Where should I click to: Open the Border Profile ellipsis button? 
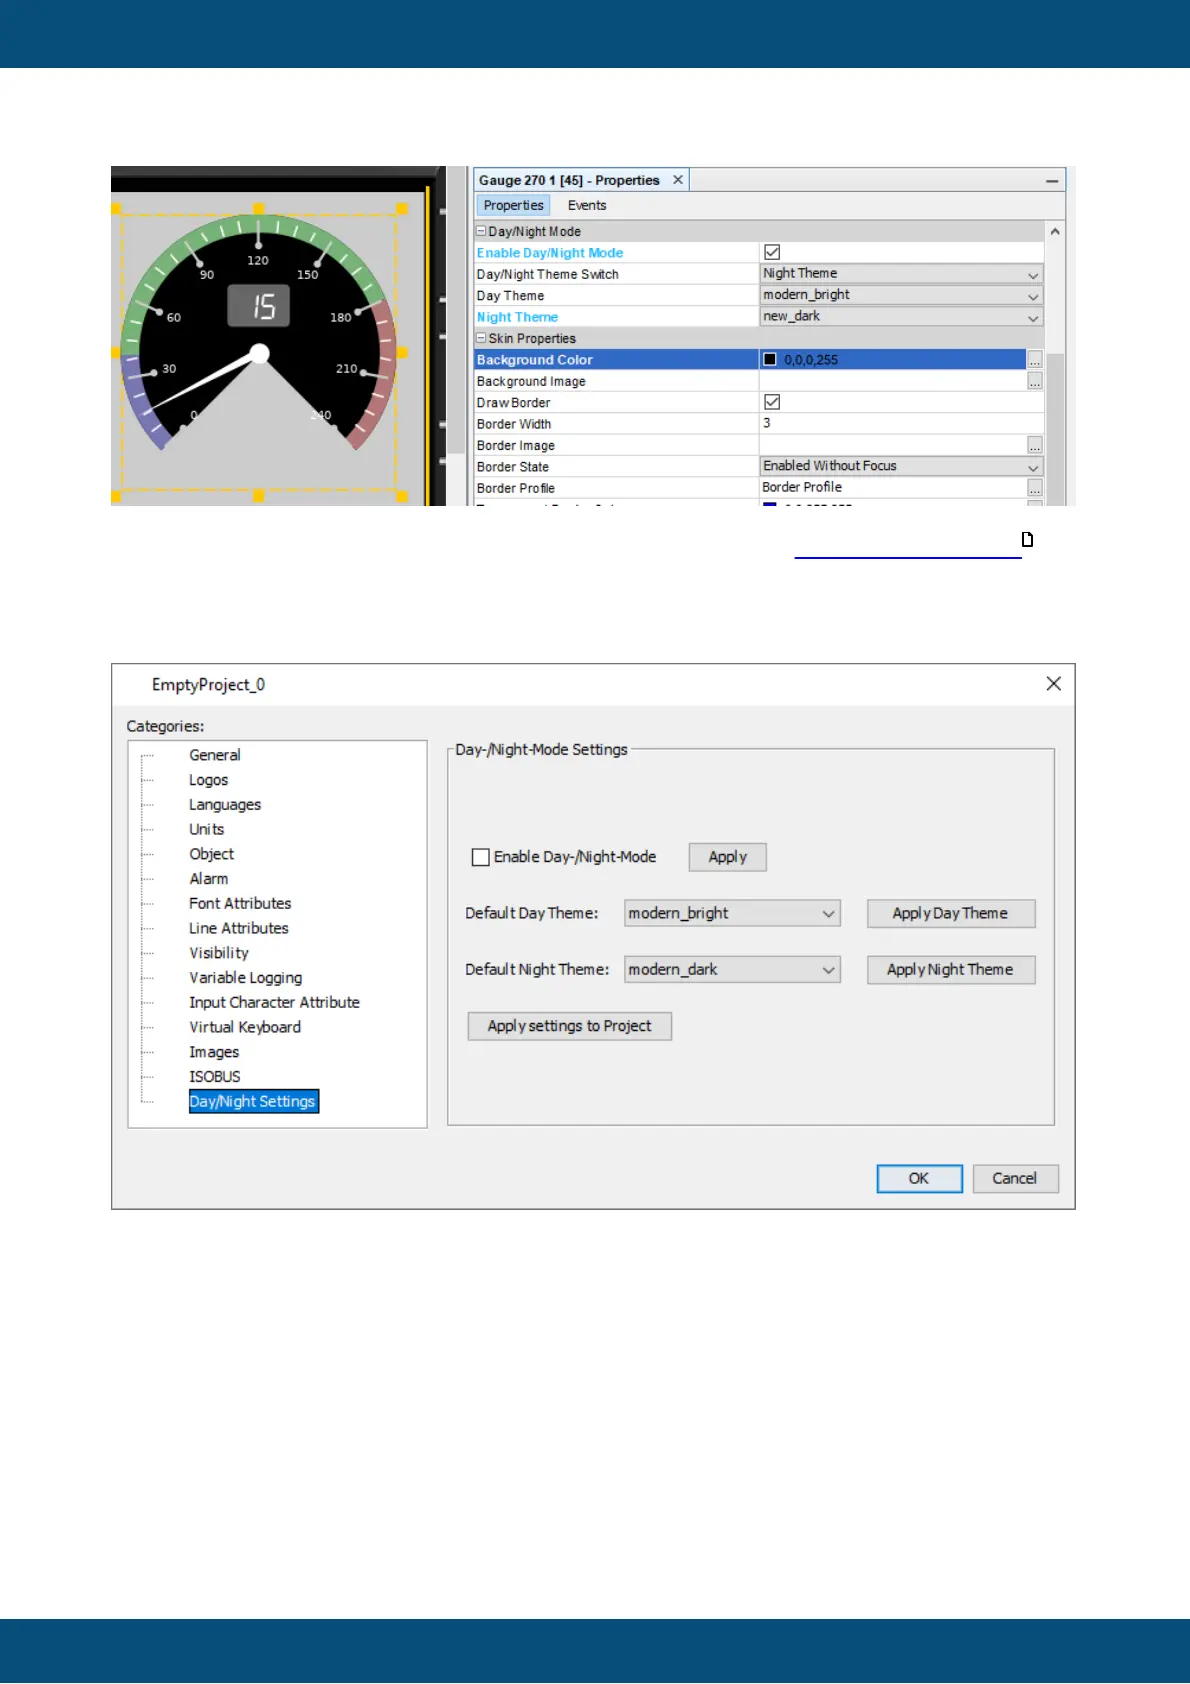1035,488
